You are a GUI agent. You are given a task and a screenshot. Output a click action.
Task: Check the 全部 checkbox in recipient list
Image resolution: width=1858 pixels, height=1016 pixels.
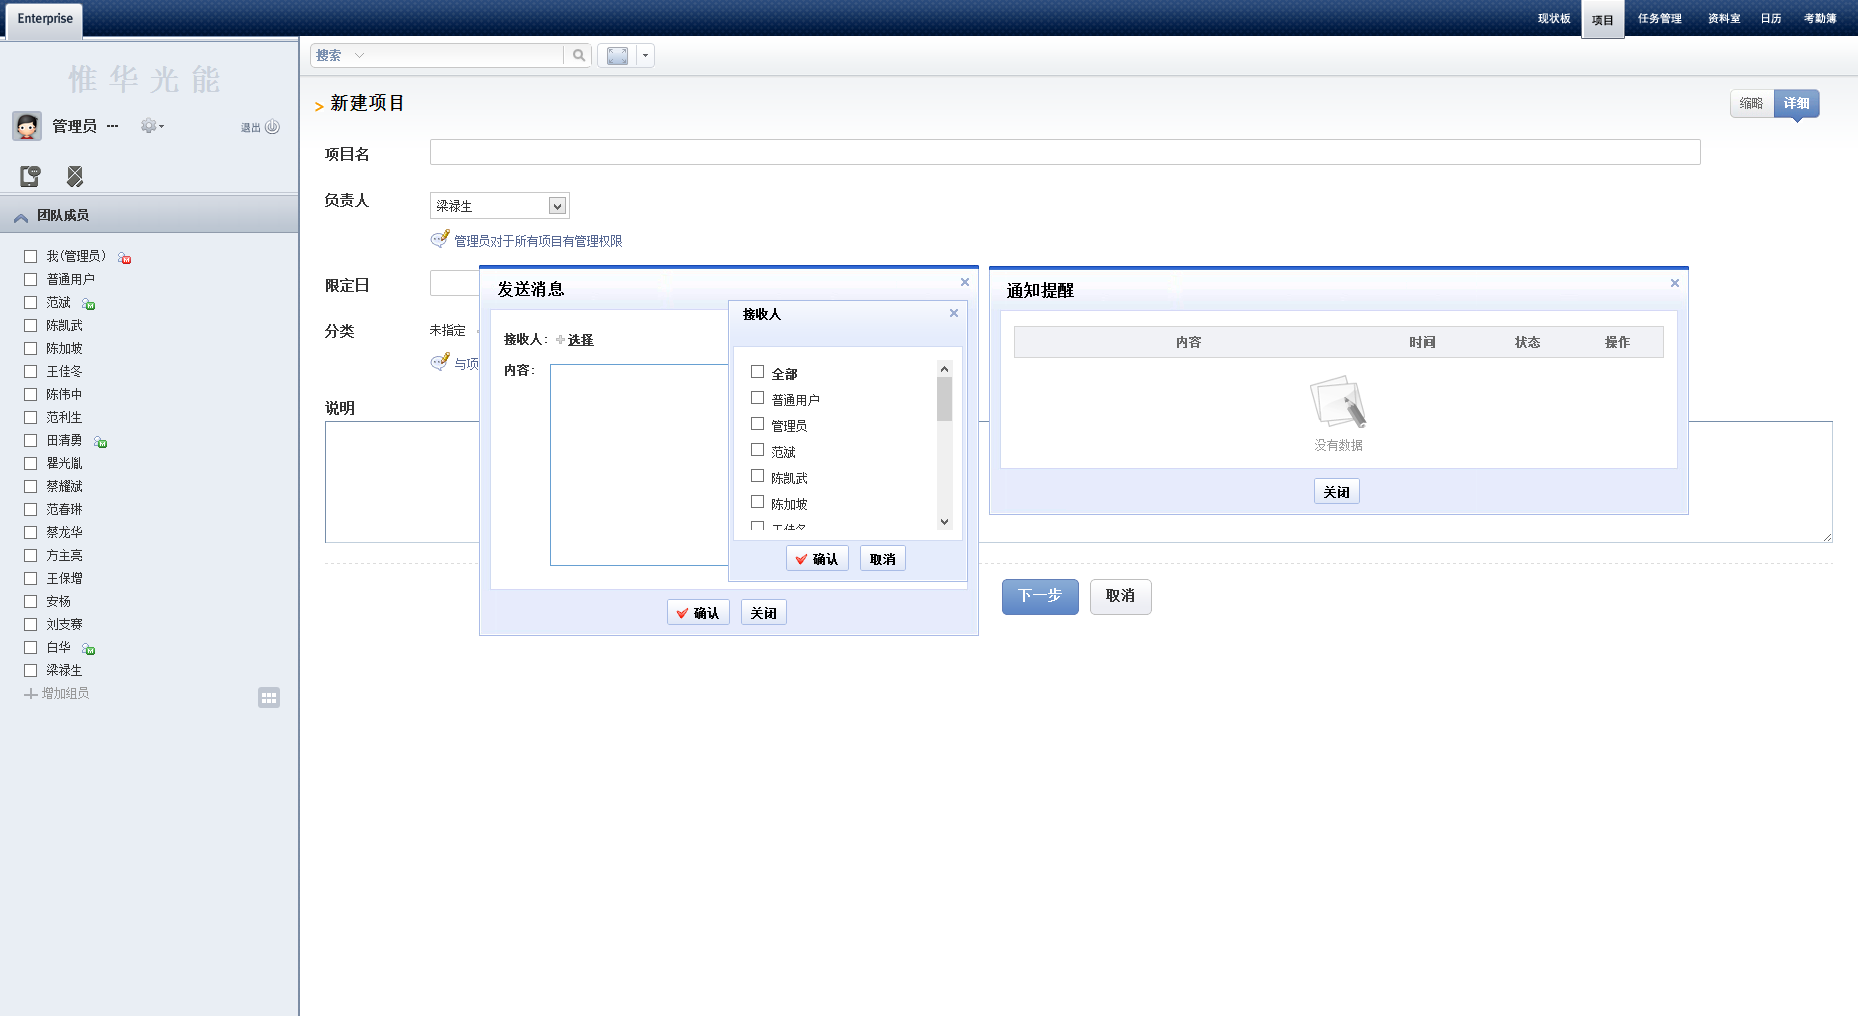(758, 372)
